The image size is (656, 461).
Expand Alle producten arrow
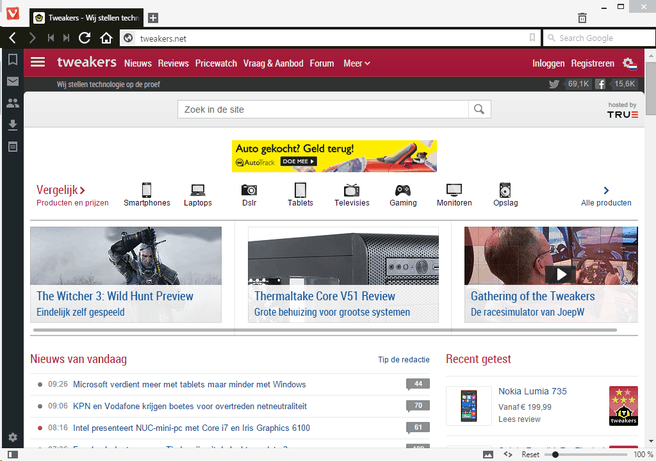point(606,191)
